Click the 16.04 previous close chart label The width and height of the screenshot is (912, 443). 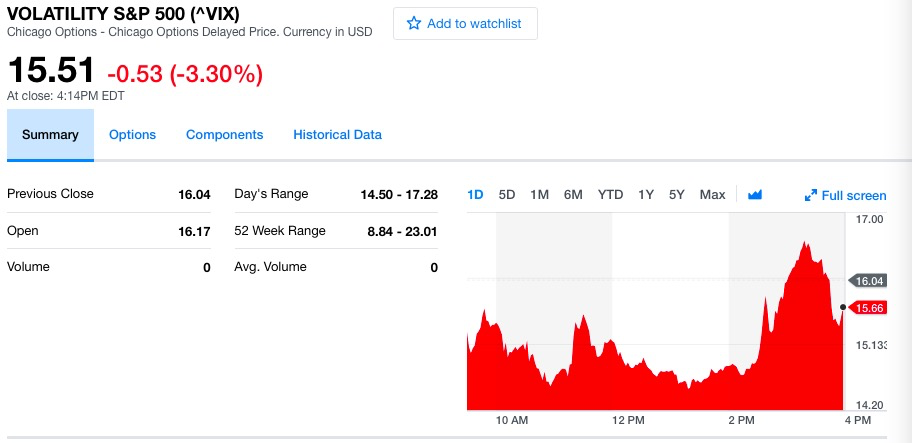[868, 281]
